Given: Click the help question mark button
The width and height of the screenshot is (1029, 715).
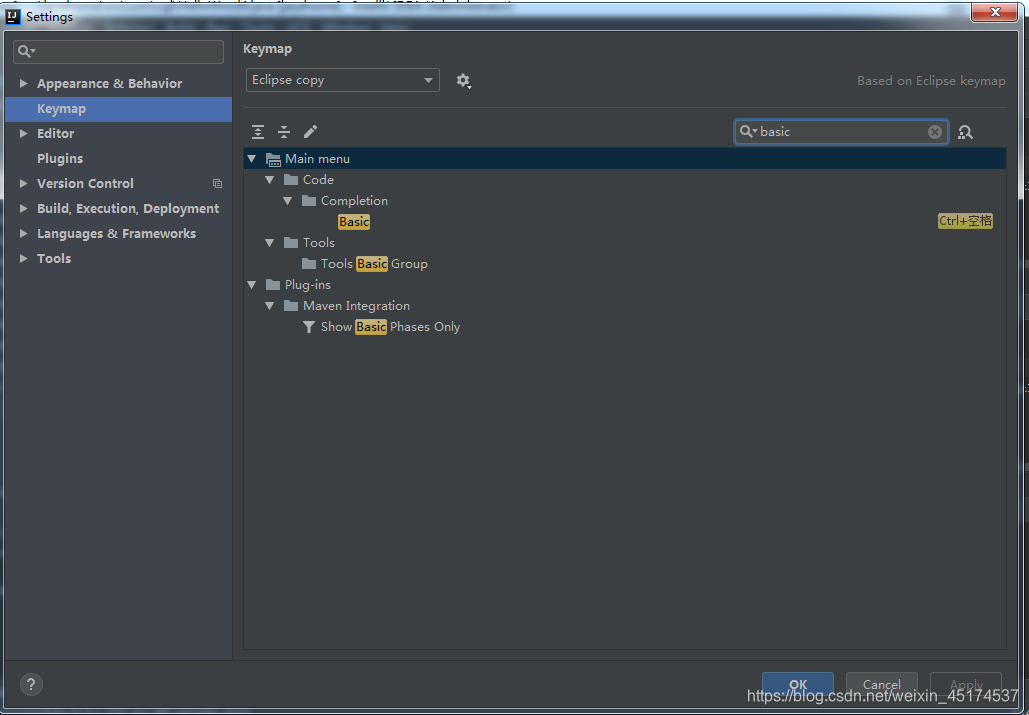Looking at the screenshot, I should point(32,684).
